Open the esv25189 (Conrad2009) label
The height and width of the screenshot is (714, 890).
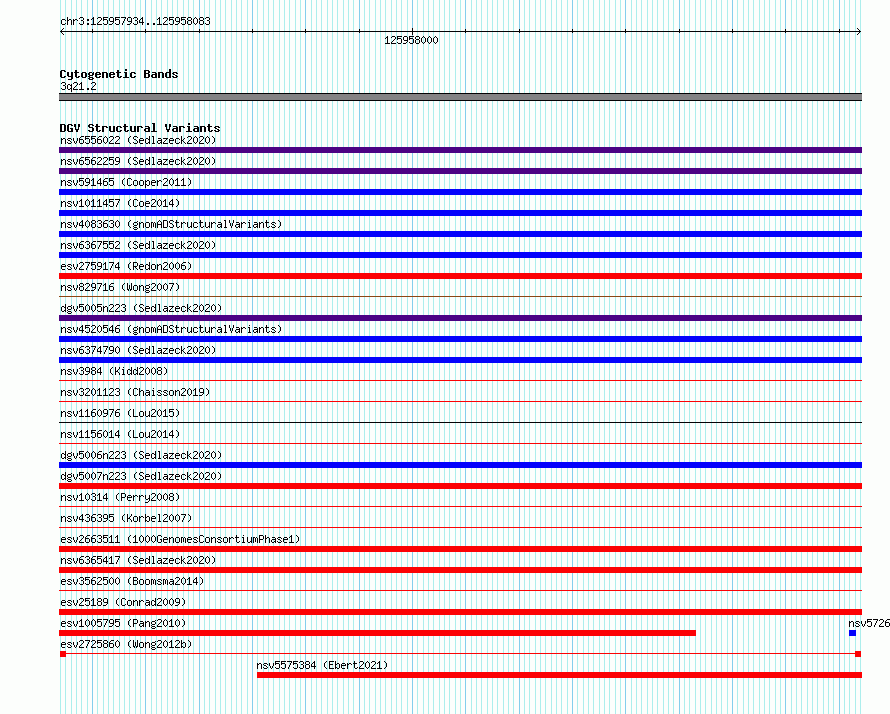pos(123,602)
